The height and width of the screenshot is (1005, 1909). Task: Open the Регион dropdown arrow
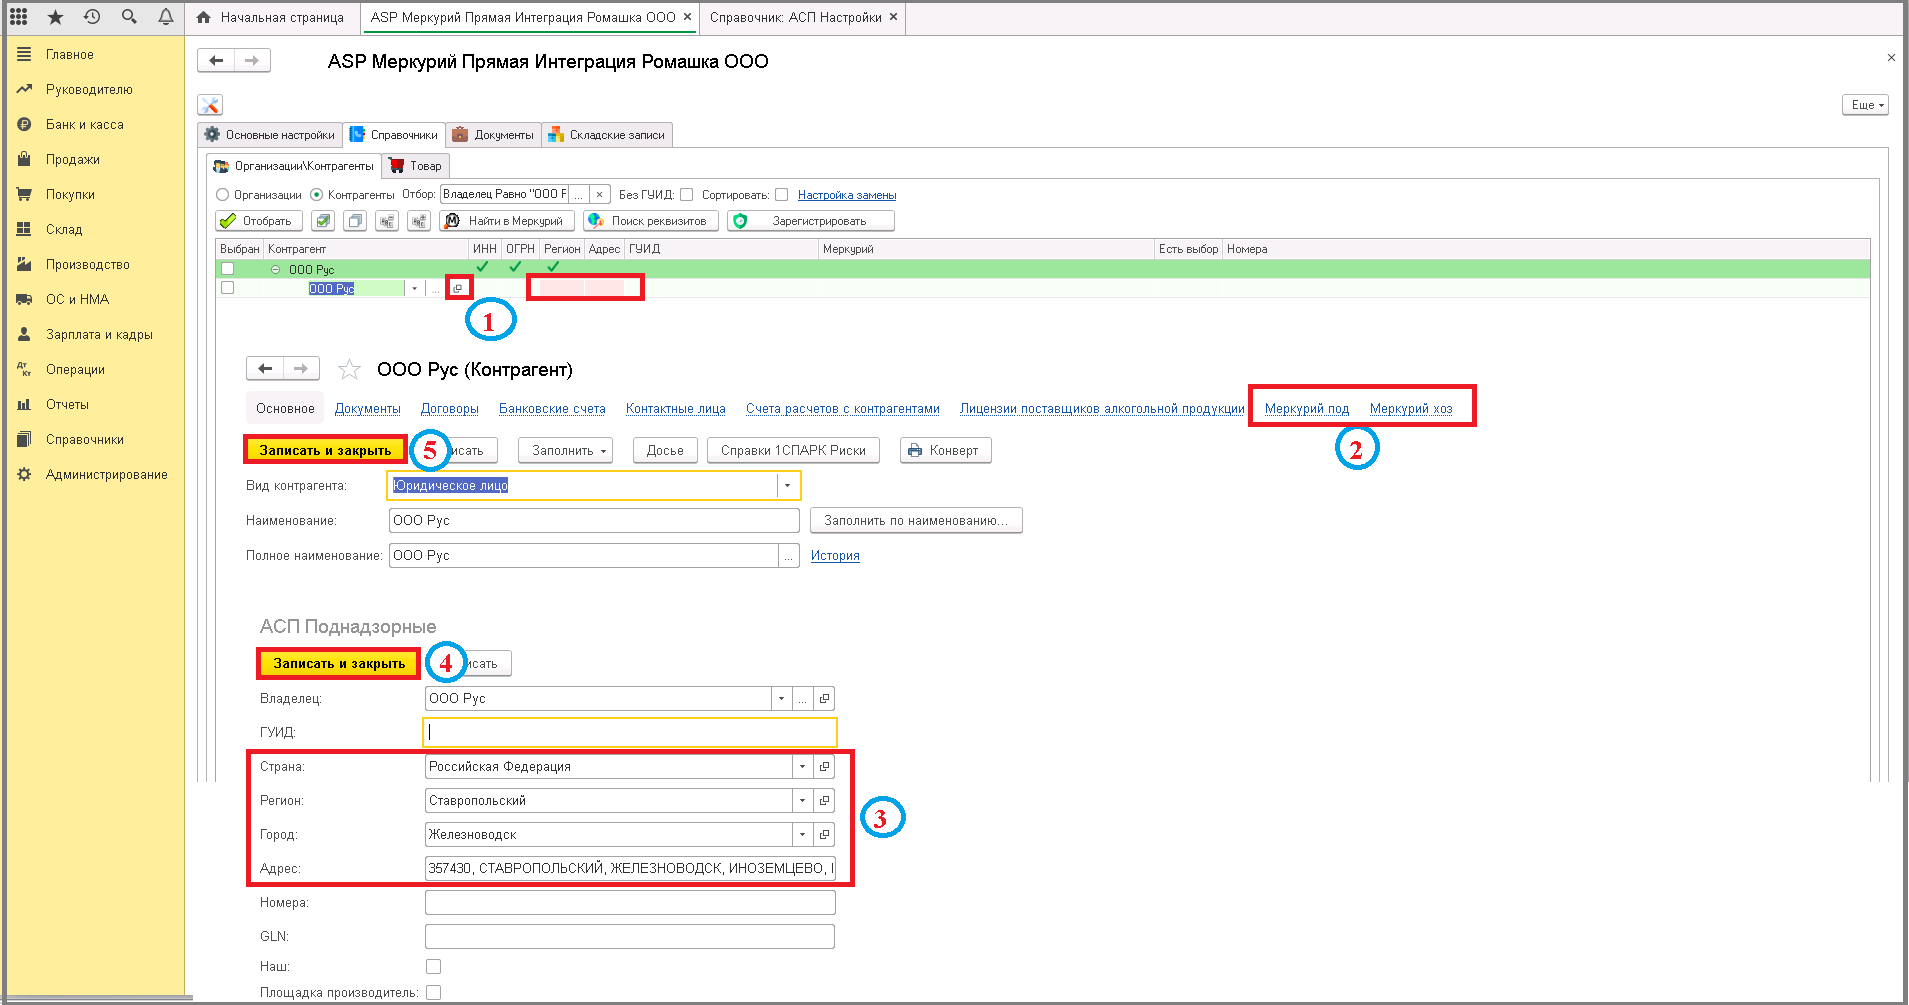[802, 801]
